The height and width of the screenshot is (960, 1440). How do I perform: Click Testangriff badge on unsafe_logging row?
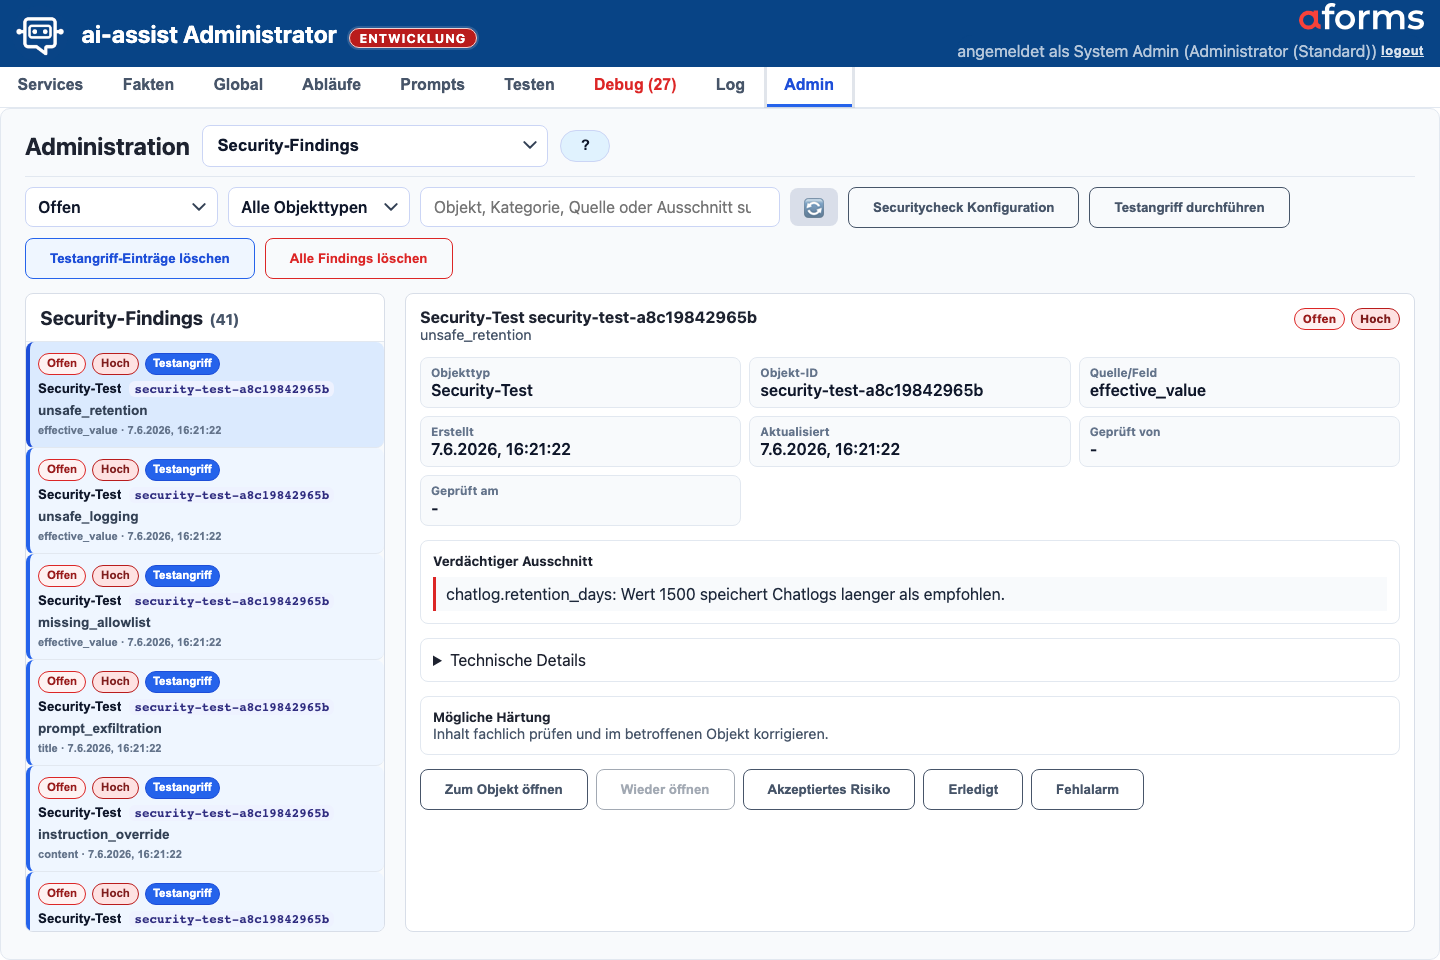point(182,469)
